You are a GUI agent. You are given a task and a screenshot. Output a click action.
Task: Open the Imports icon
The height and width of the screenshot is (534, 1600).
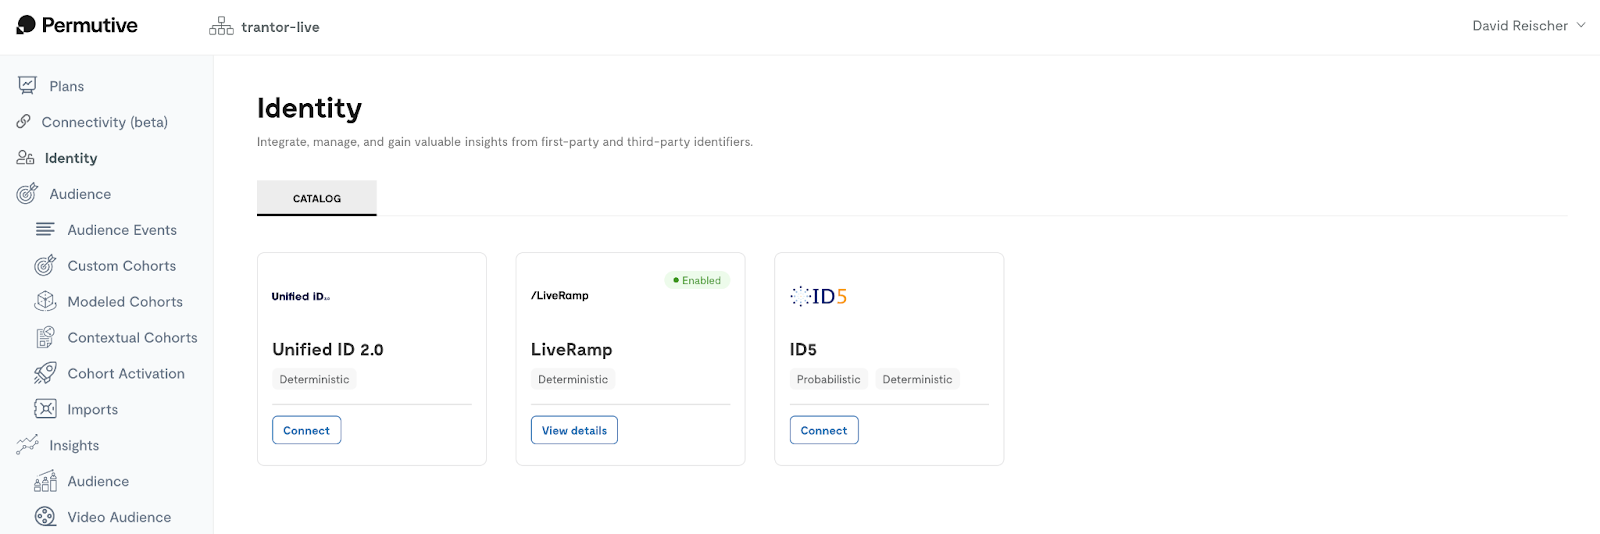point(45,409)
